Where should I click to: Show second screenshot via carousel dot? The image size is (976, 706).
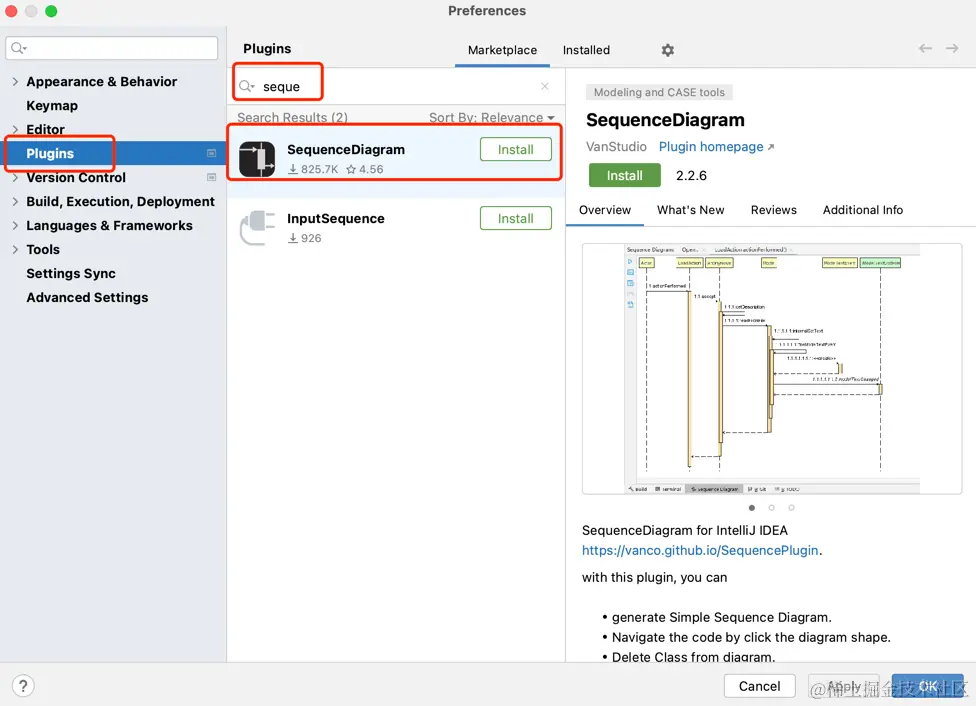click(x=772, y=508)
